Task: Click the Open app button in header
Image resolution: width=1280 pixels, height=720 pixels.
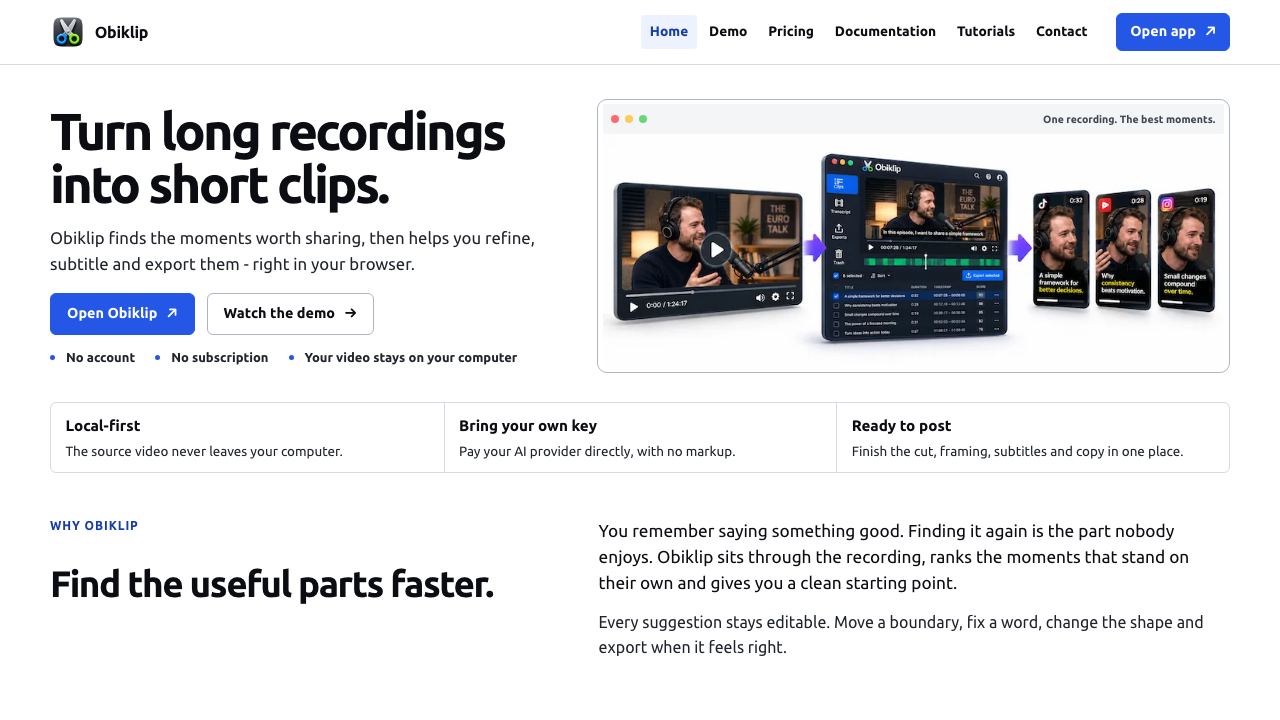Action: click(1173, 32)
